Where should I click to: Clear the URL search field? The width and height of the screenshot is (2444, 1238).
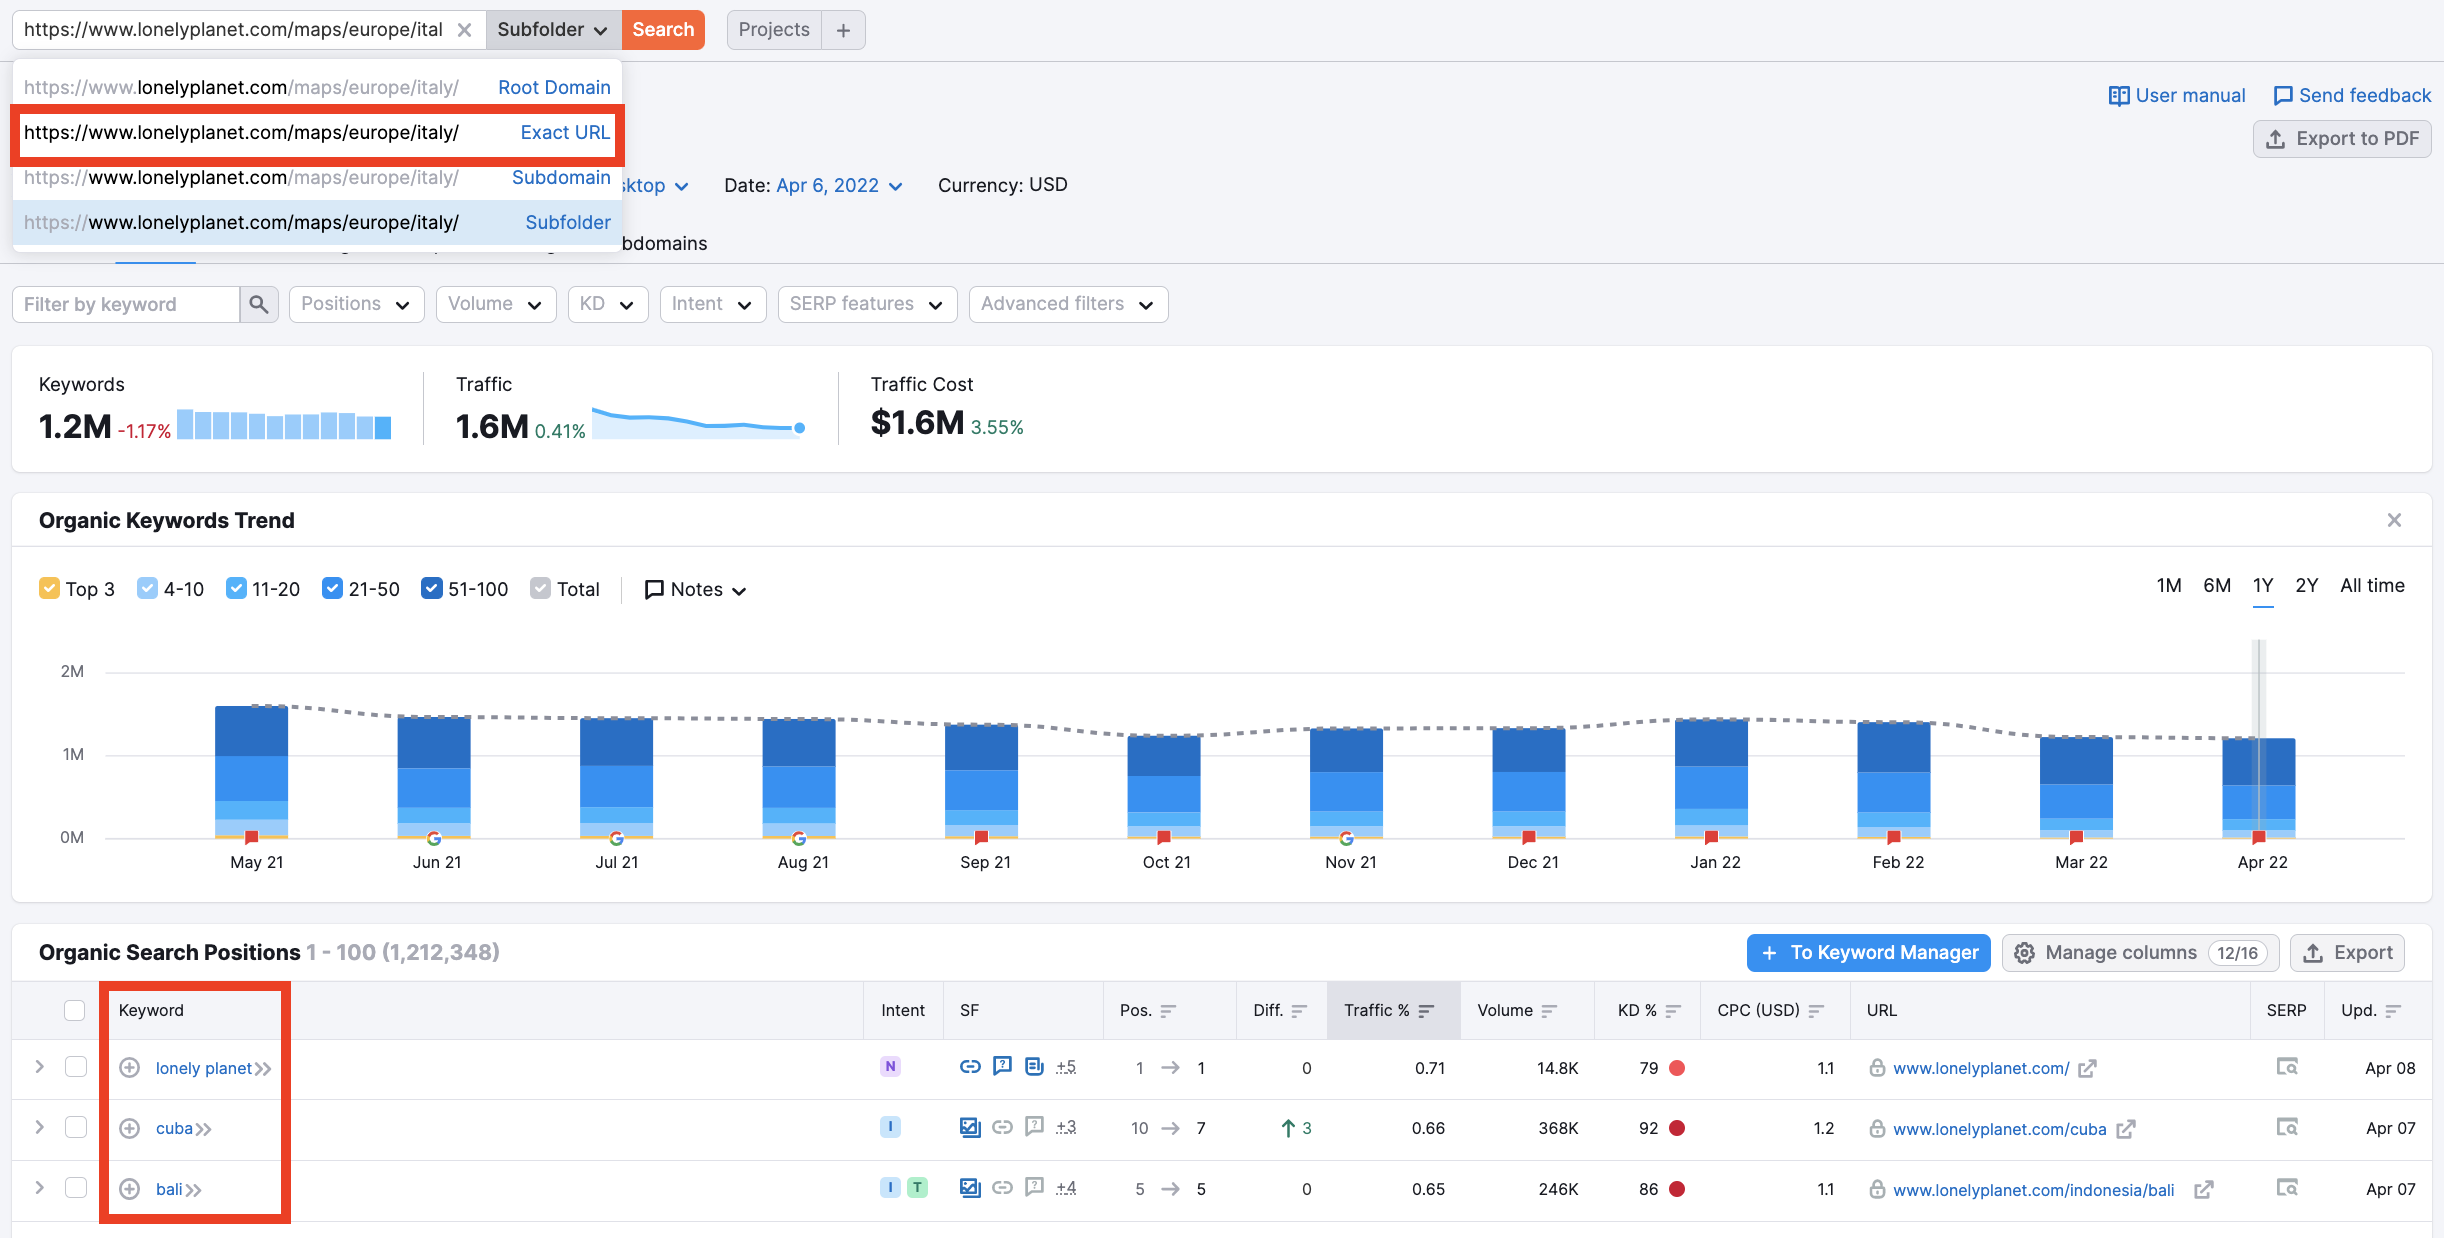(464, 30)
